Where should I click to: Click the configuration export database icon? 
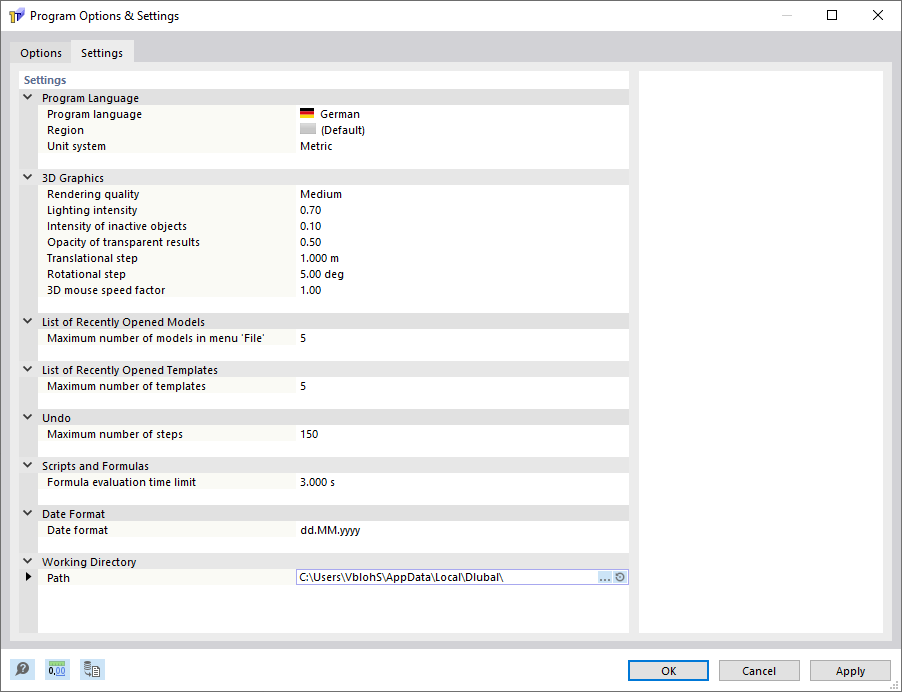click(x=92, y=669)
